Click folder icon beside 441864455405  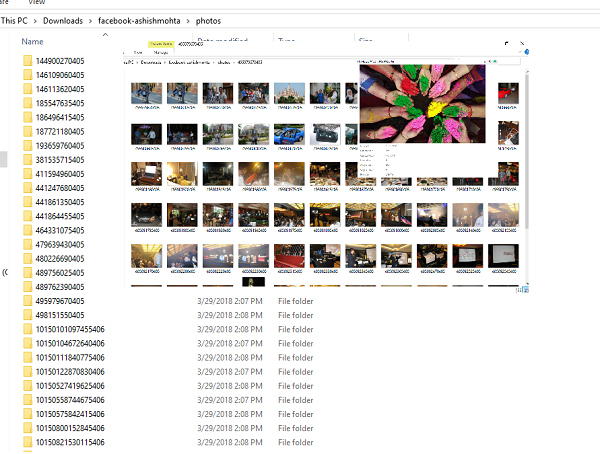point(28,216)
